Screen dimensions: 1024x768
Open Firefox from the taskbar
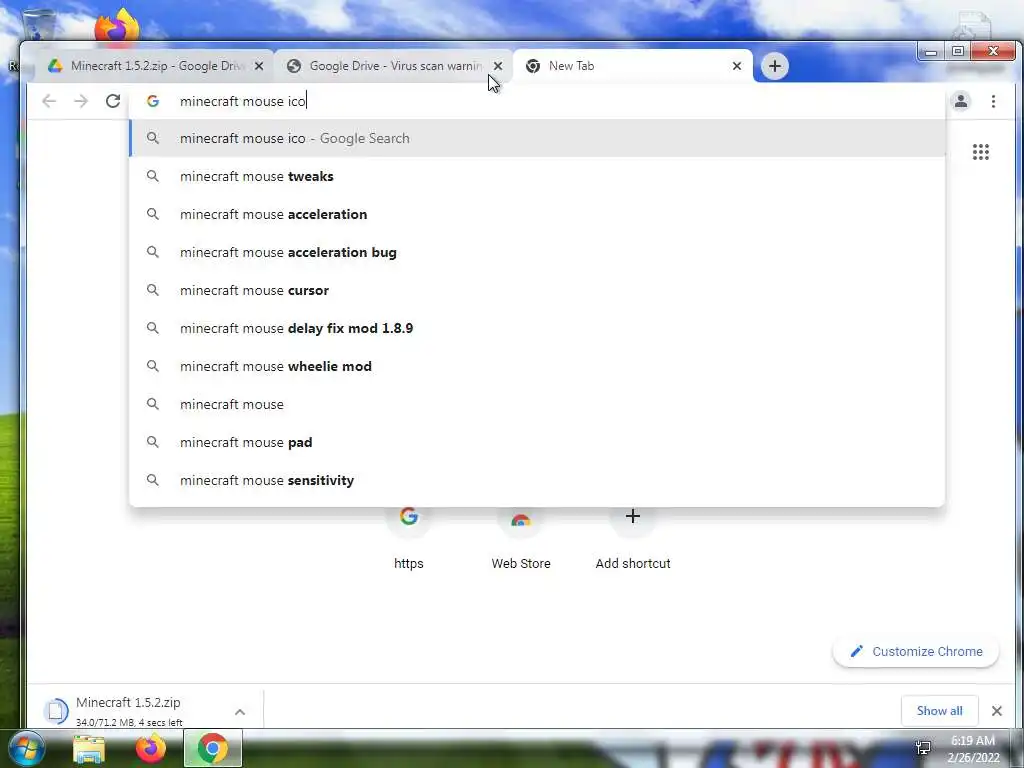coord(151,749)
